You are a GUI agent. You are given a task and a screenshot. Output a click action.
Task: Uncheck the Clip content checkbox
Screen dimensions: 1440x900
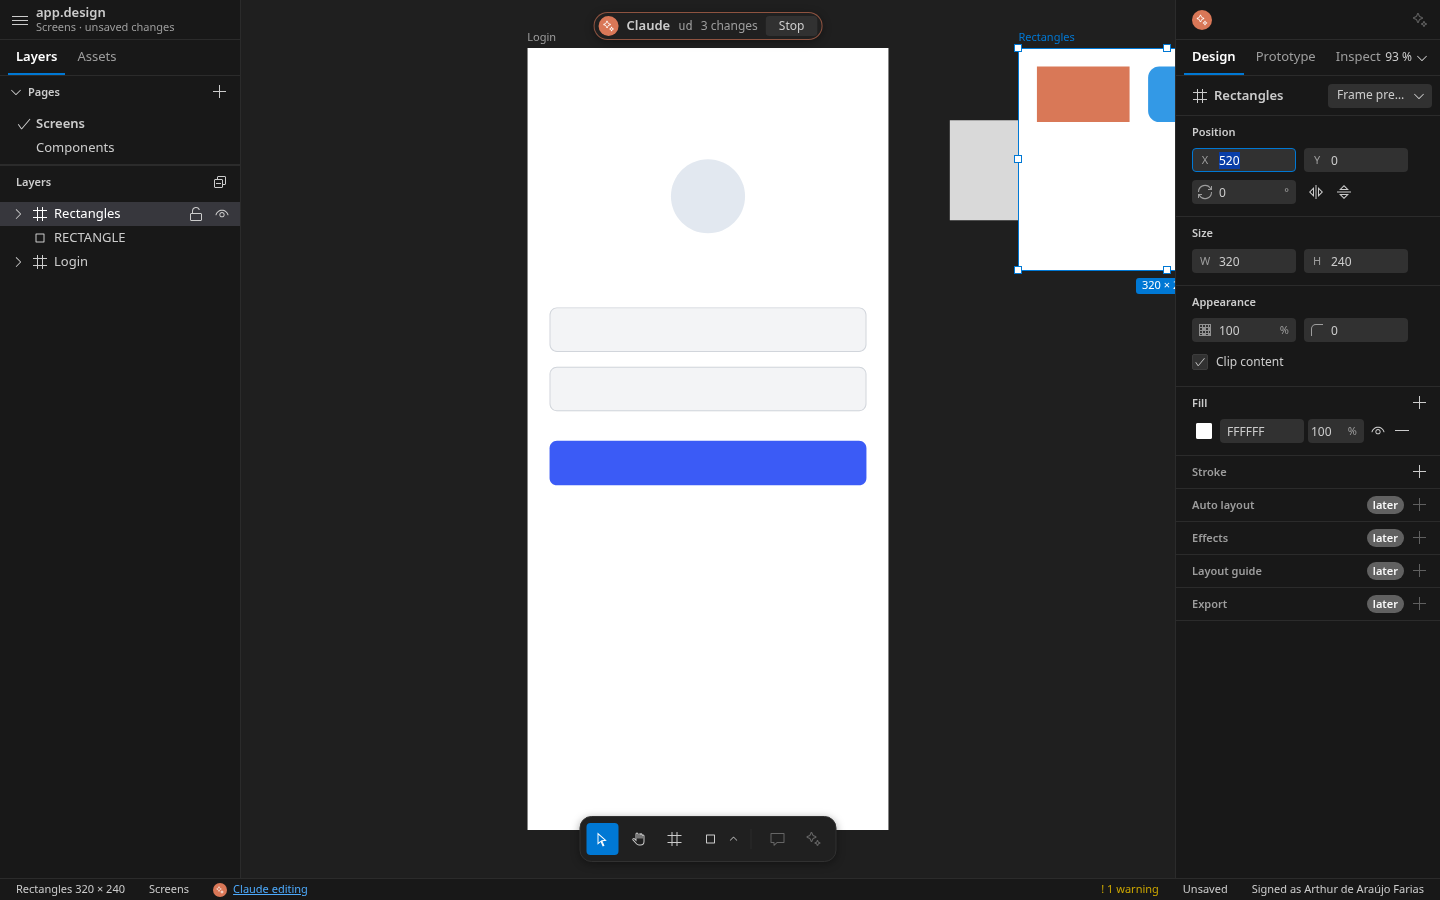coord(1200,362)
